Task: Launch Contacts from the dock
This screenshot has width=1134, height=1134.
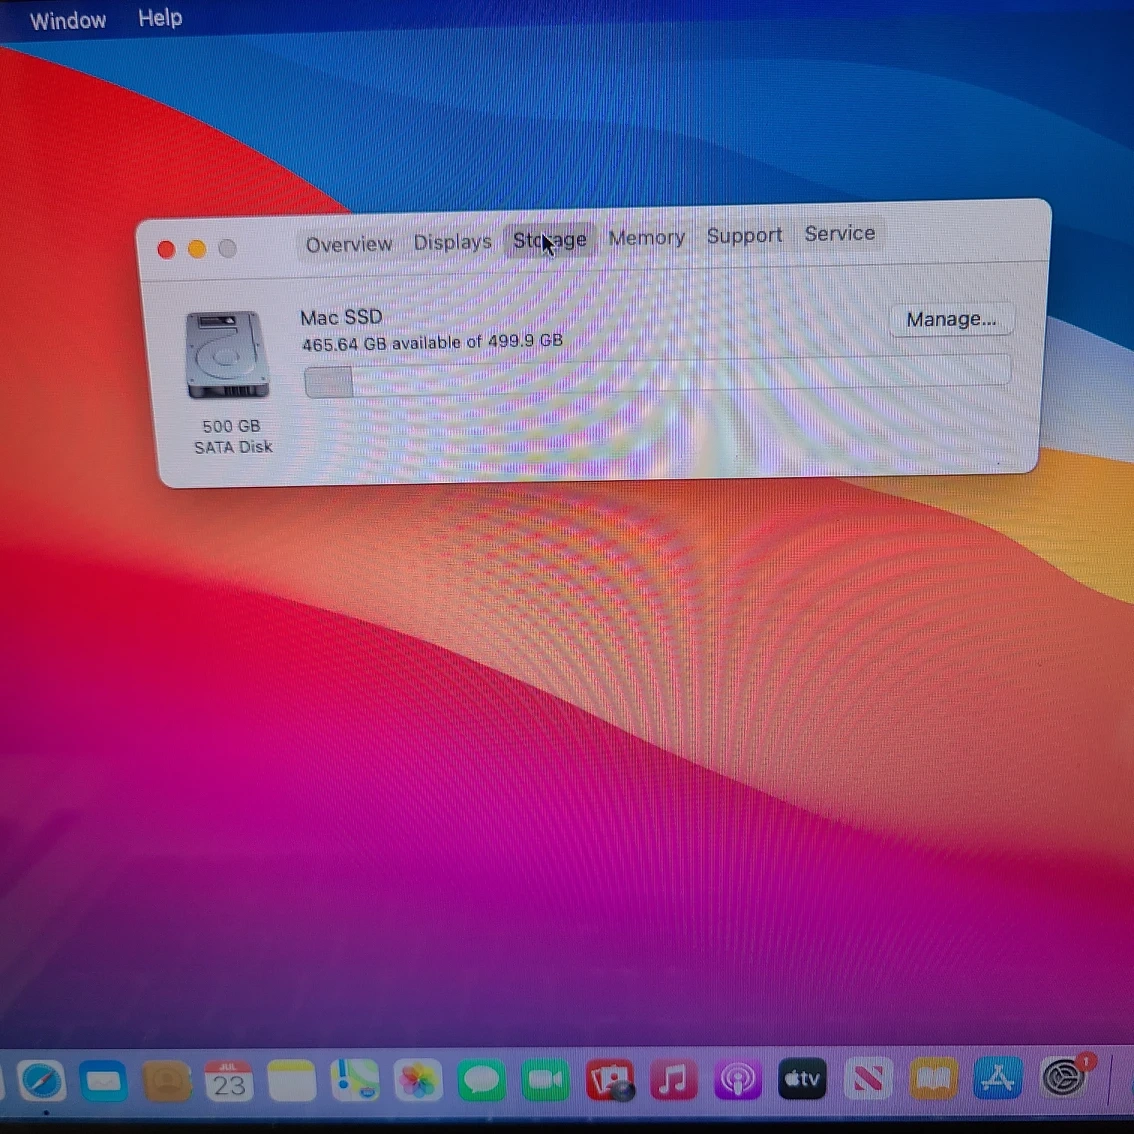Action: (166, 1082)
